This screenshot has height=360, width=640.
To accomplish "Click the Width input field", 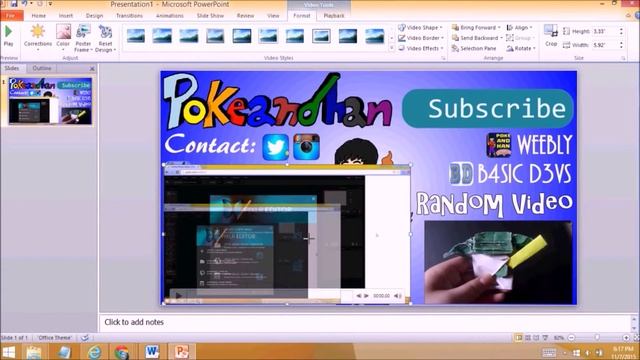I will point(605,45).
